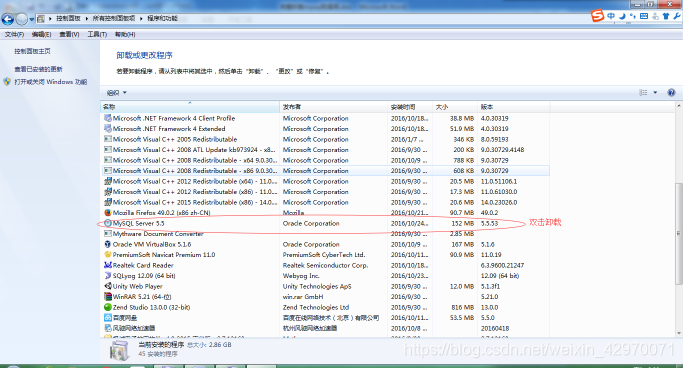Click the Visual C++ 2015 Redistributable icon

108,202
